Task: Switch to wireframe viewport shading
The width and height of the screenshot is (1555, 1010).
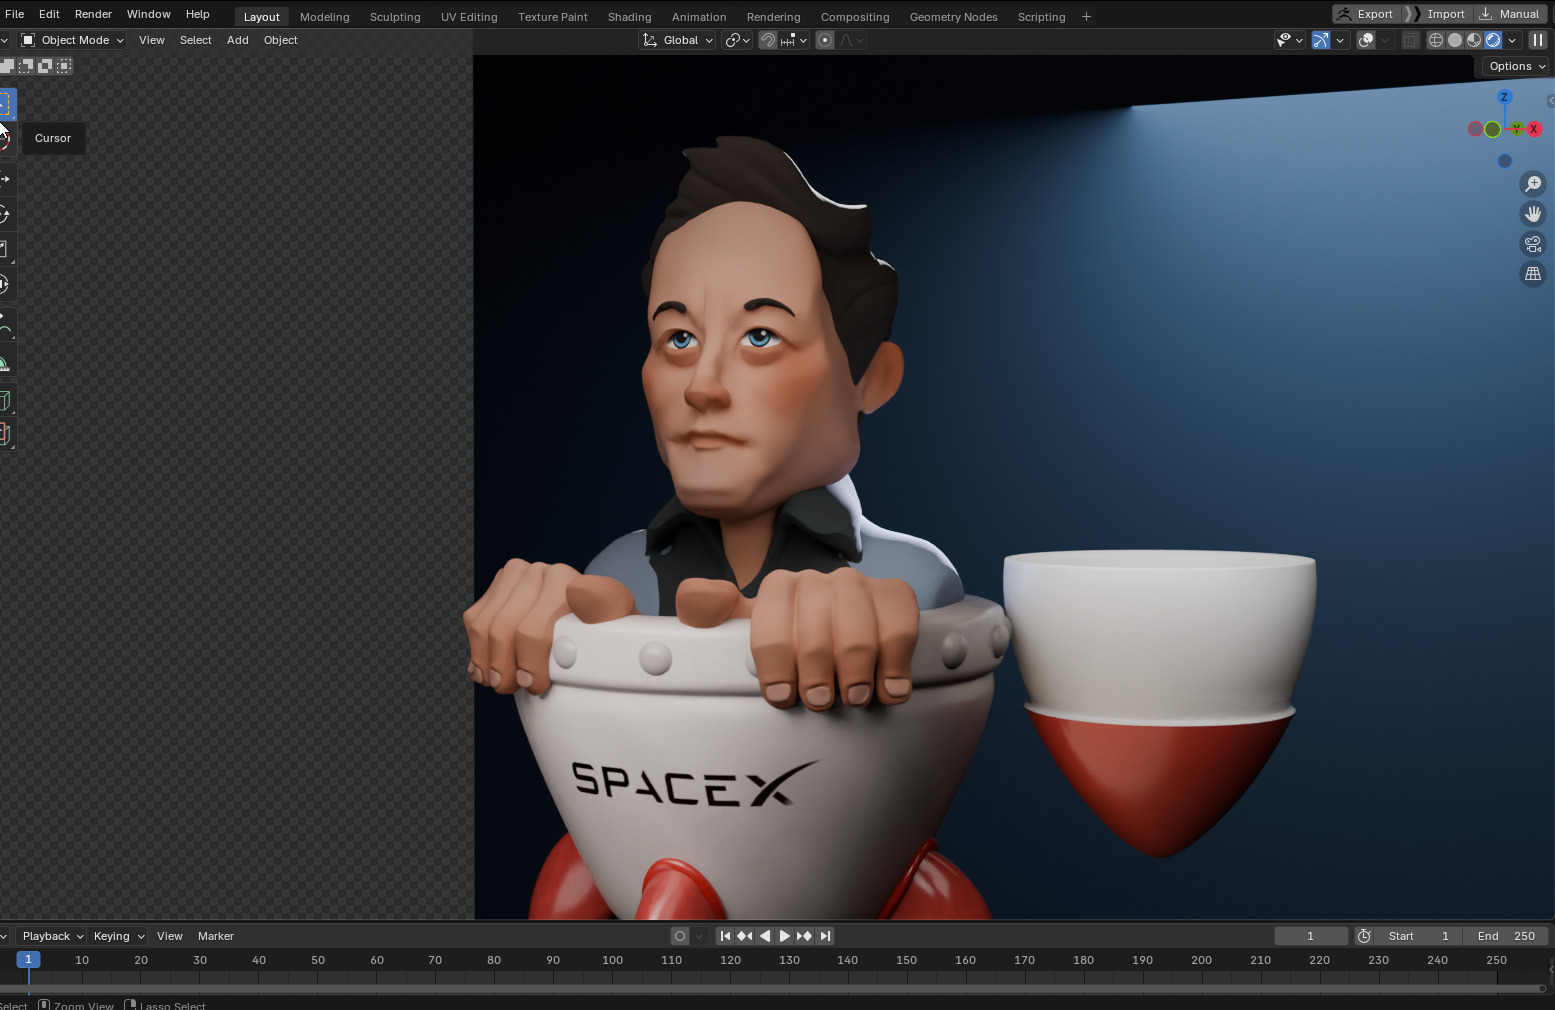Action: (x=1436, y=40)
